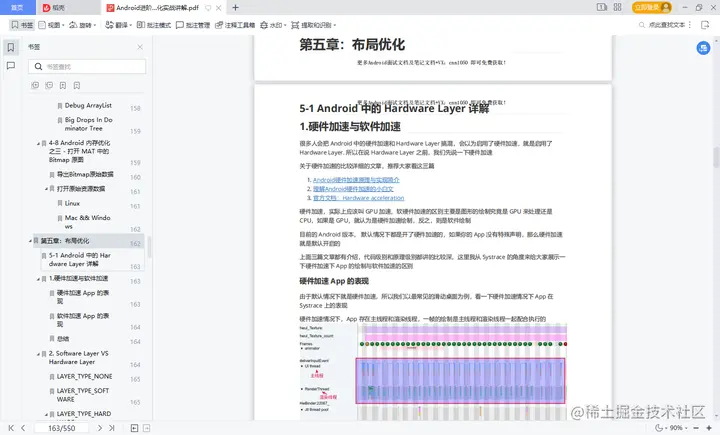Screen dimensions: 720x435
Task: Toggle night mode moon icon
Action: click(x=658, y=428)
